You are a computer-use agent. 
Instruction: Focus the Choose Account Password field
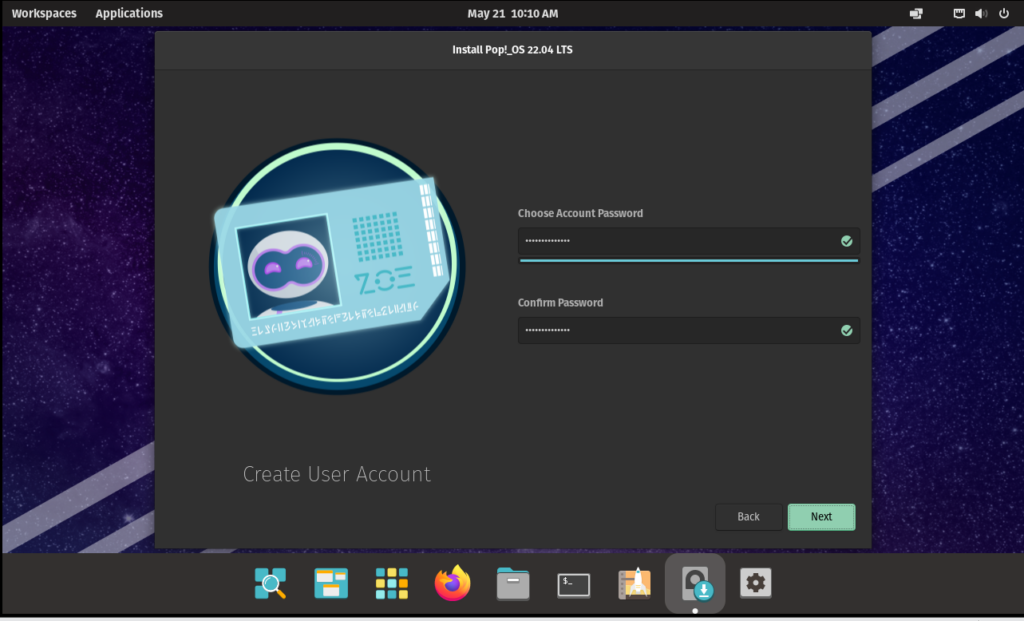click(688, 241)
